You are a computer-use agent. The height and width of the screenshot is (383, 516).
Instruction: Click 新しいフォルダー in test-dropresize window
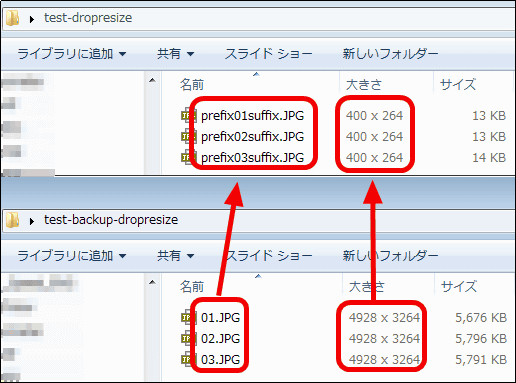click(x=390, y=54)
